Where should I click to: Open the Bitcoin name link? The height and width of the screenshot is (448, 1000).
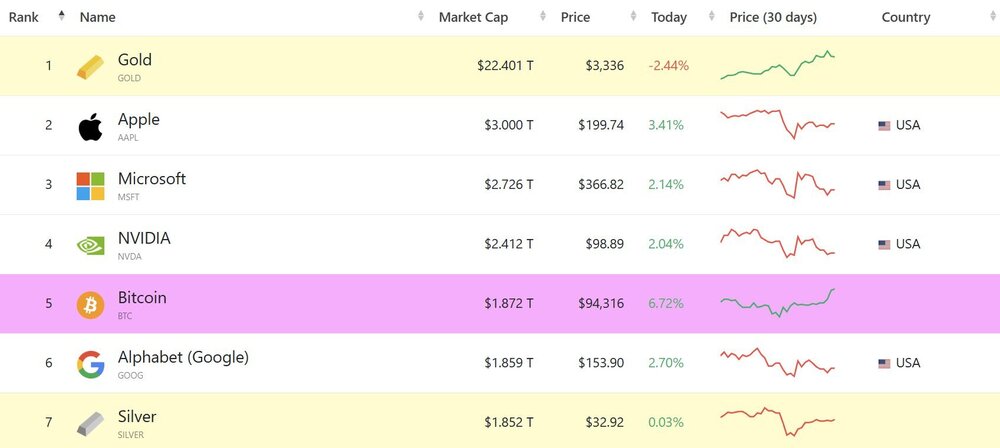142,298
